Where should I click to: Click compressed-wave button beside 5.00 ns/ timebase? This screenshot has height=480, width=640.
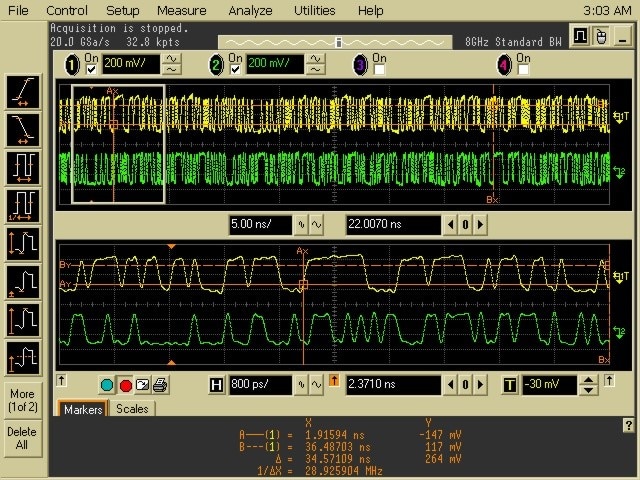pos(301,224)
